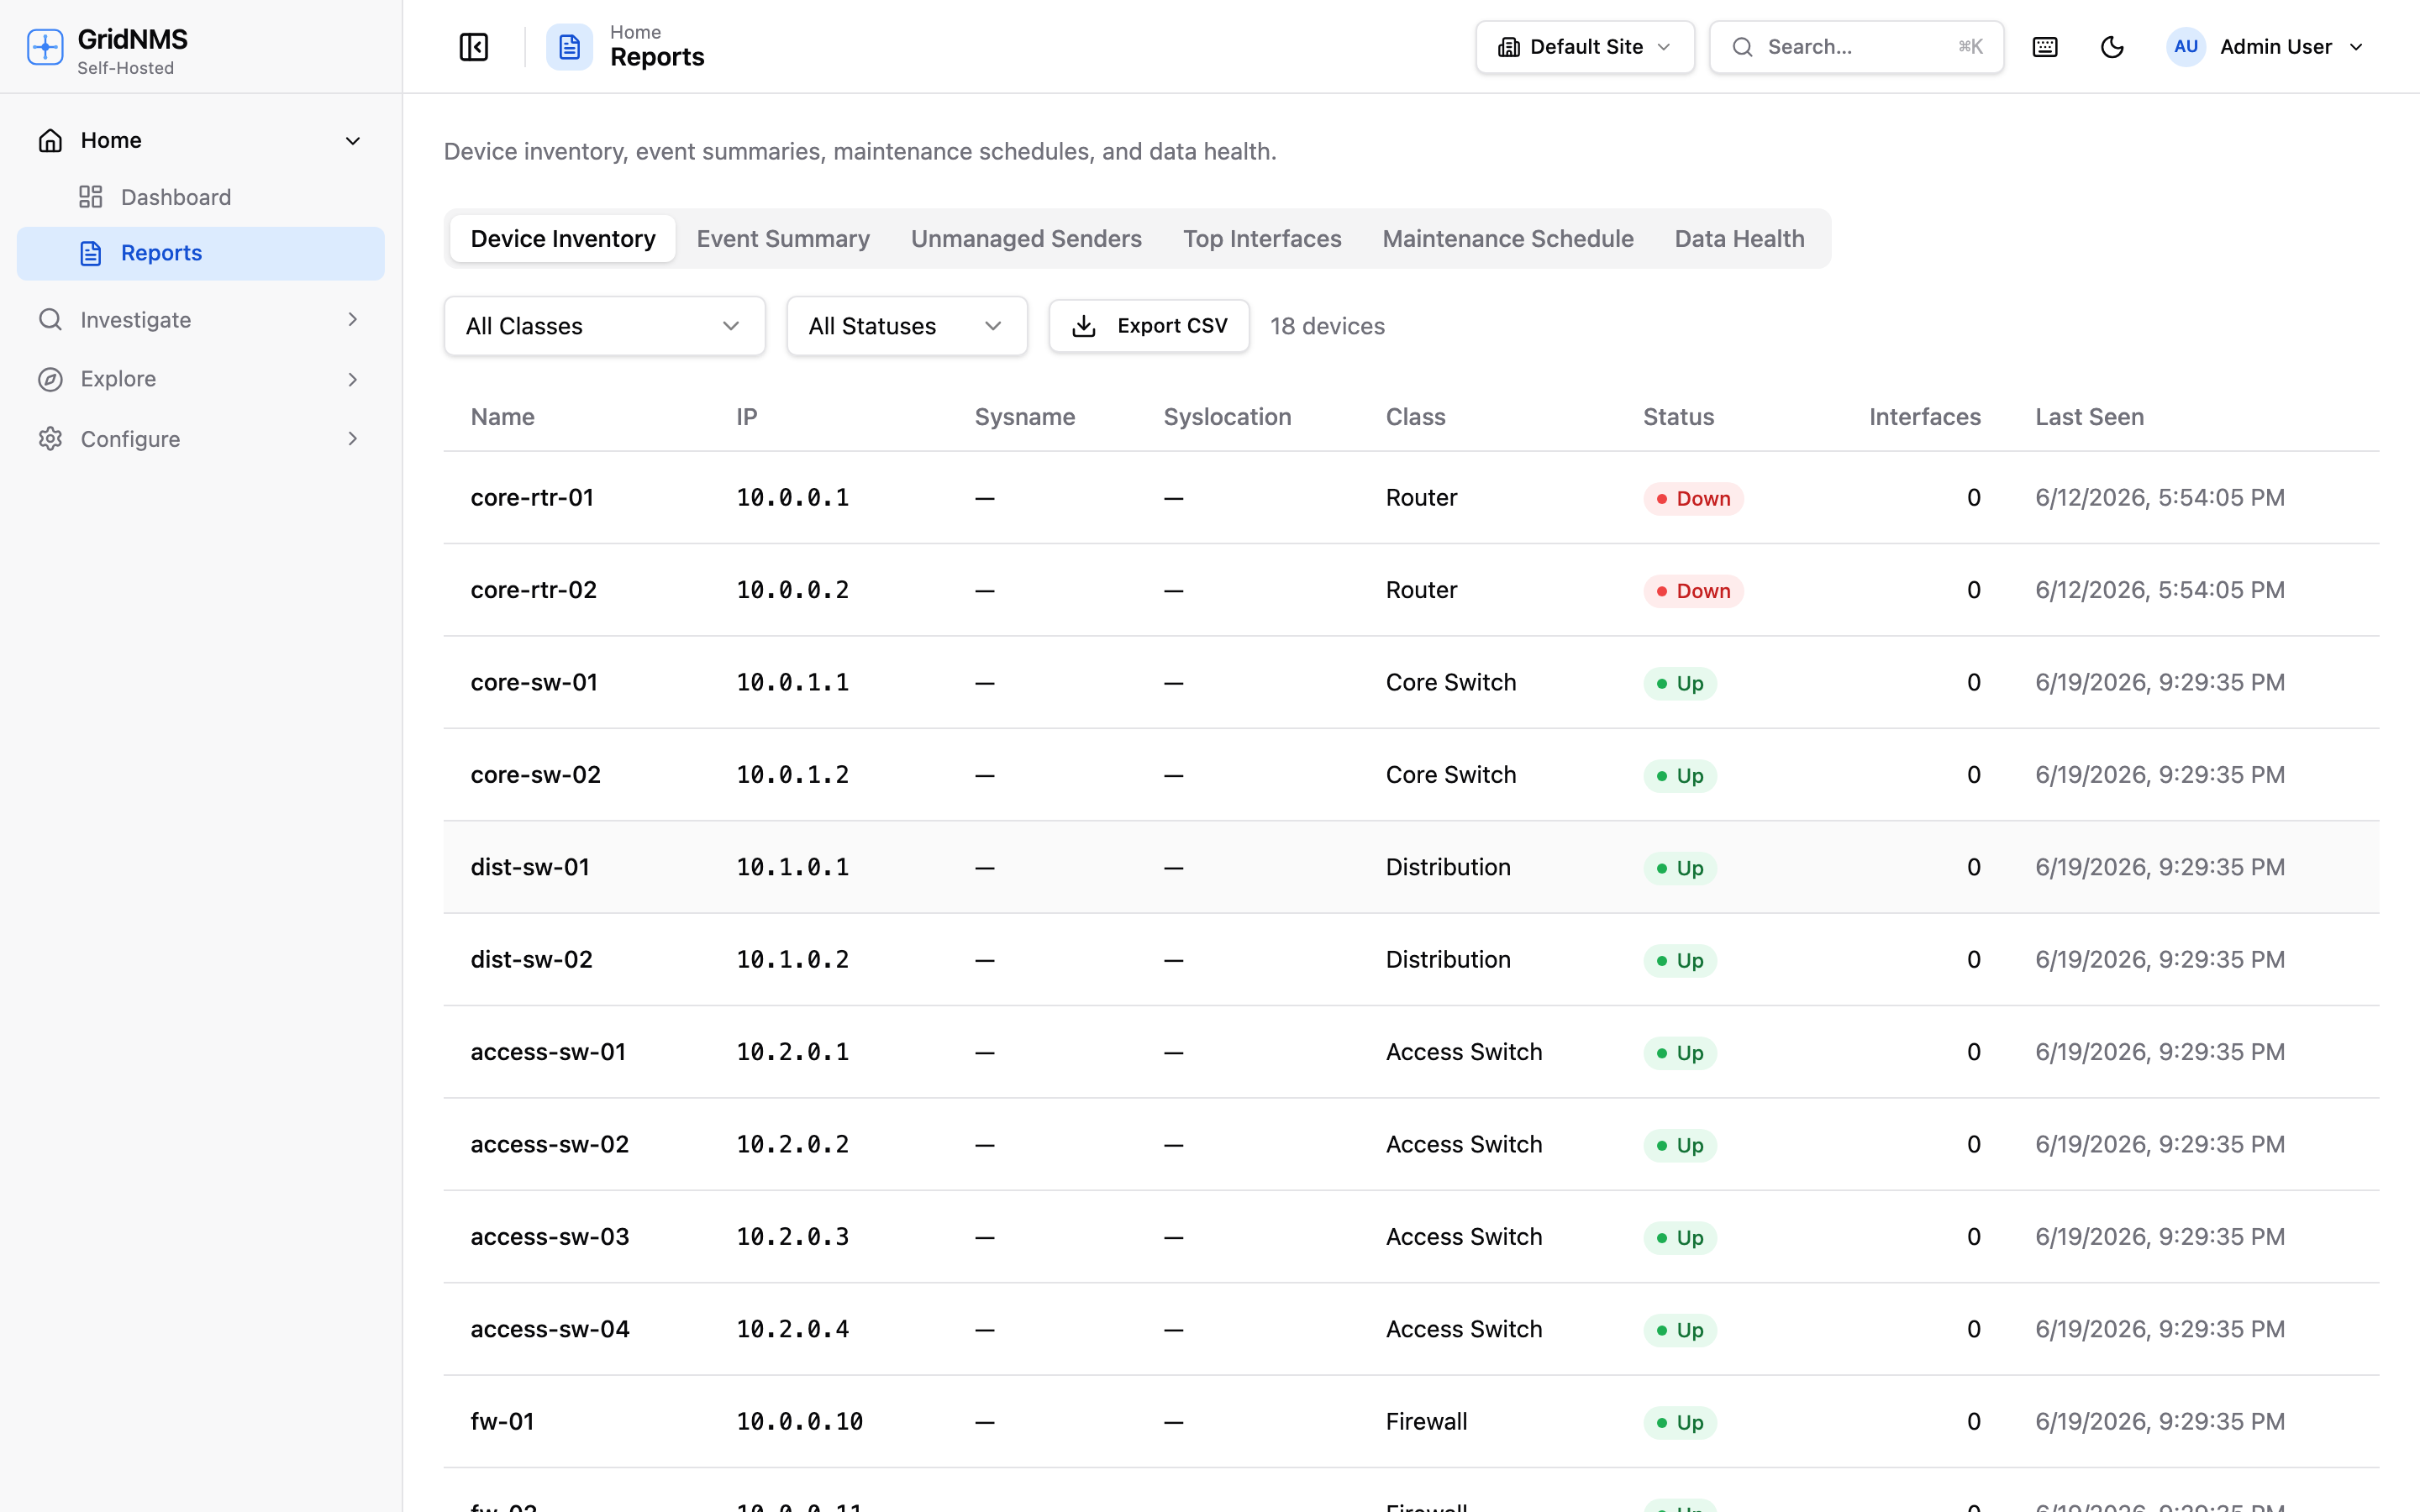Image resolution: width=2420 pixels, height=1512 pixels.
Task: Click IP address 10.0.0.10
Action: tap(799, 1422)
